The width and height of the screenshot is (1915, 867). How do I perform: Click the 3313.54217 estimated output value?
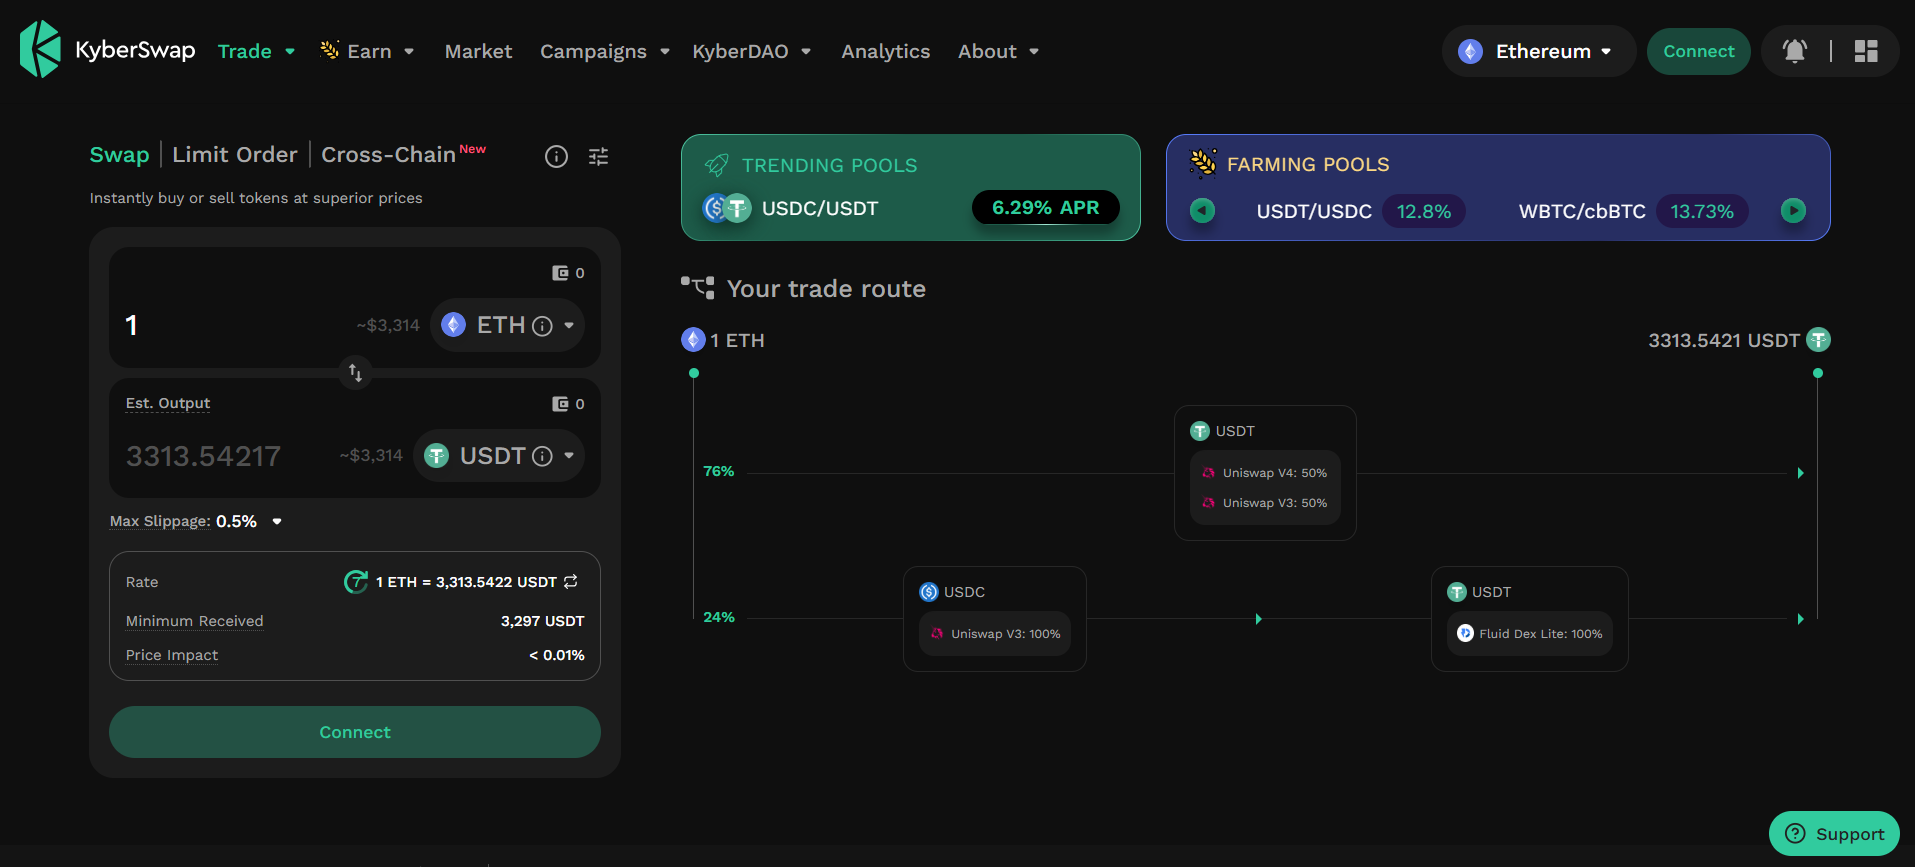click(x=203, y=456)
